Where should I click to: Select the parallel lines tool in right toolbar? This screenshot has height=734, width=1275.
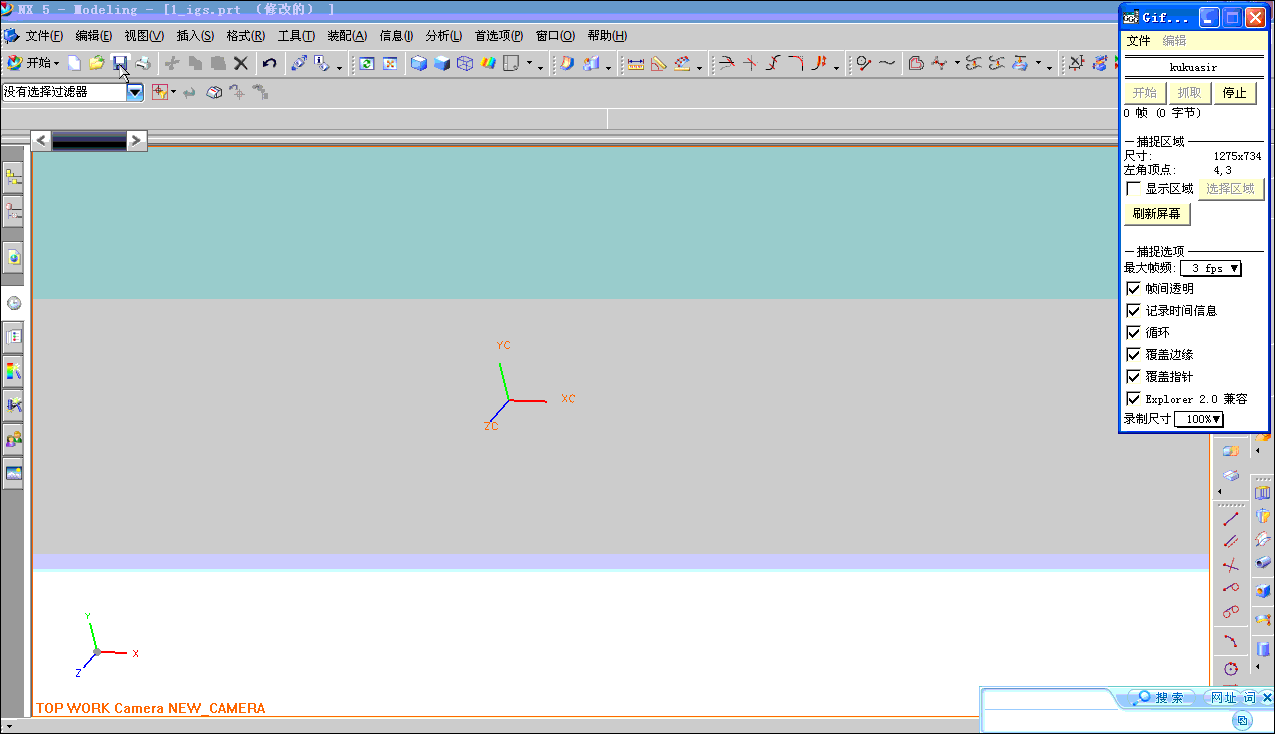coord(1231,541)
